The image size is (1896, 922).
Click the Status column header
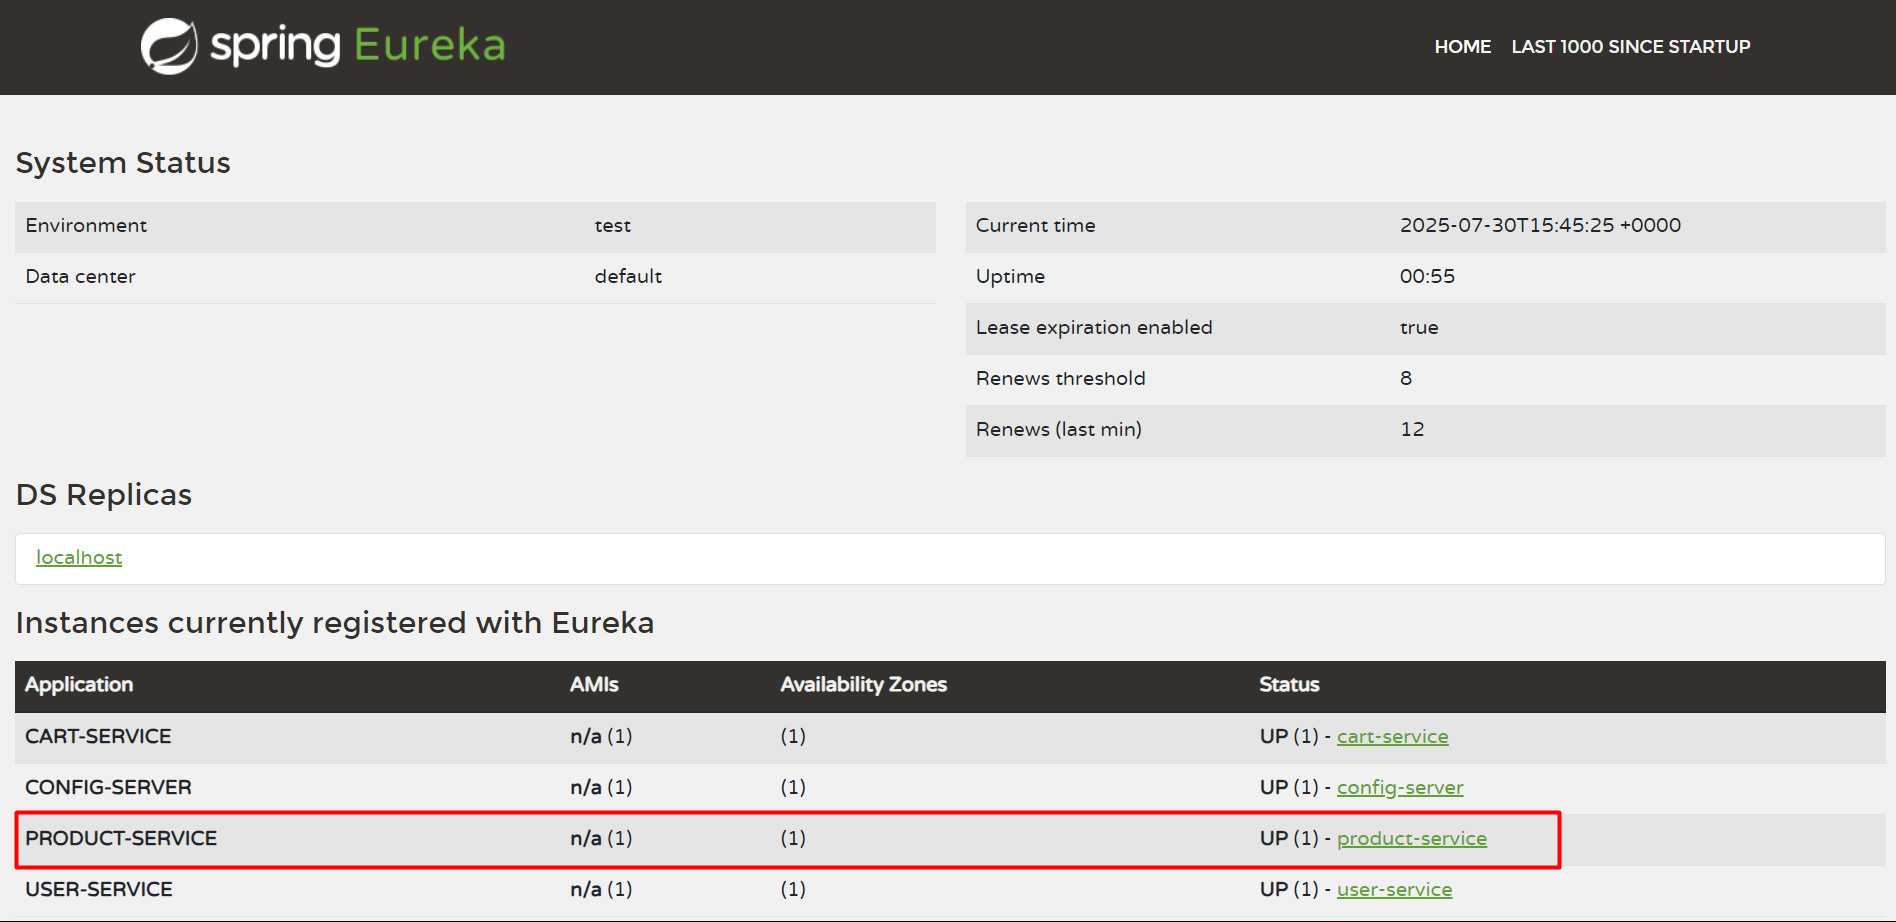coord(1288,685)
